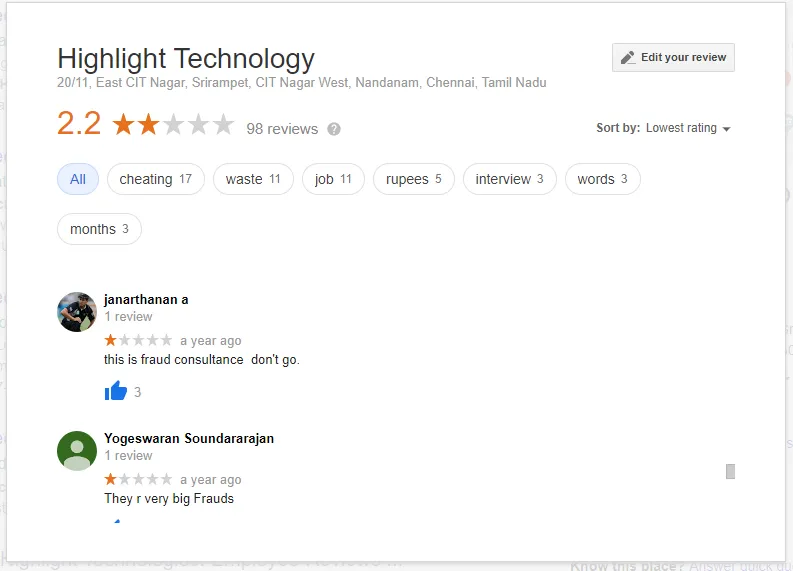
Task: Select the All filter chip
Action: pyautogui.click(x=78, y=179)
